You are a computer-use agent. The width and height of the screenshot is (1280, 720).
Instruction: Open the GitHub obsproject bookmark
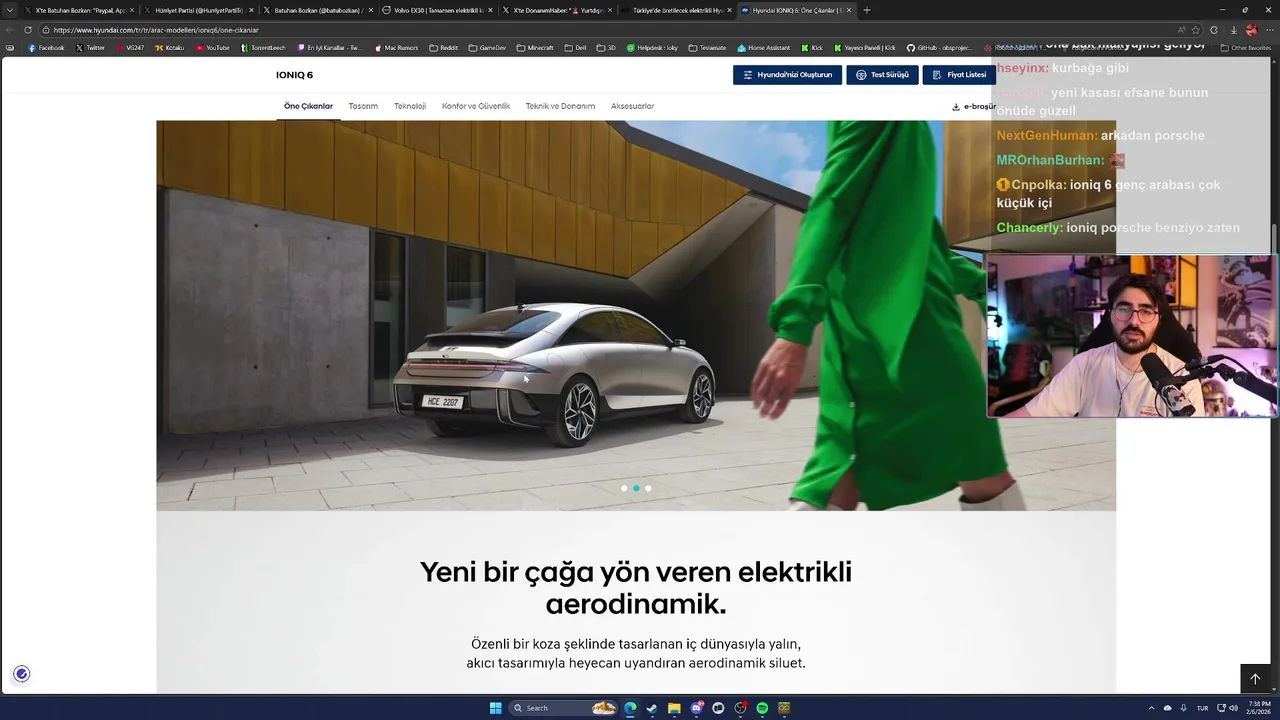941,47
